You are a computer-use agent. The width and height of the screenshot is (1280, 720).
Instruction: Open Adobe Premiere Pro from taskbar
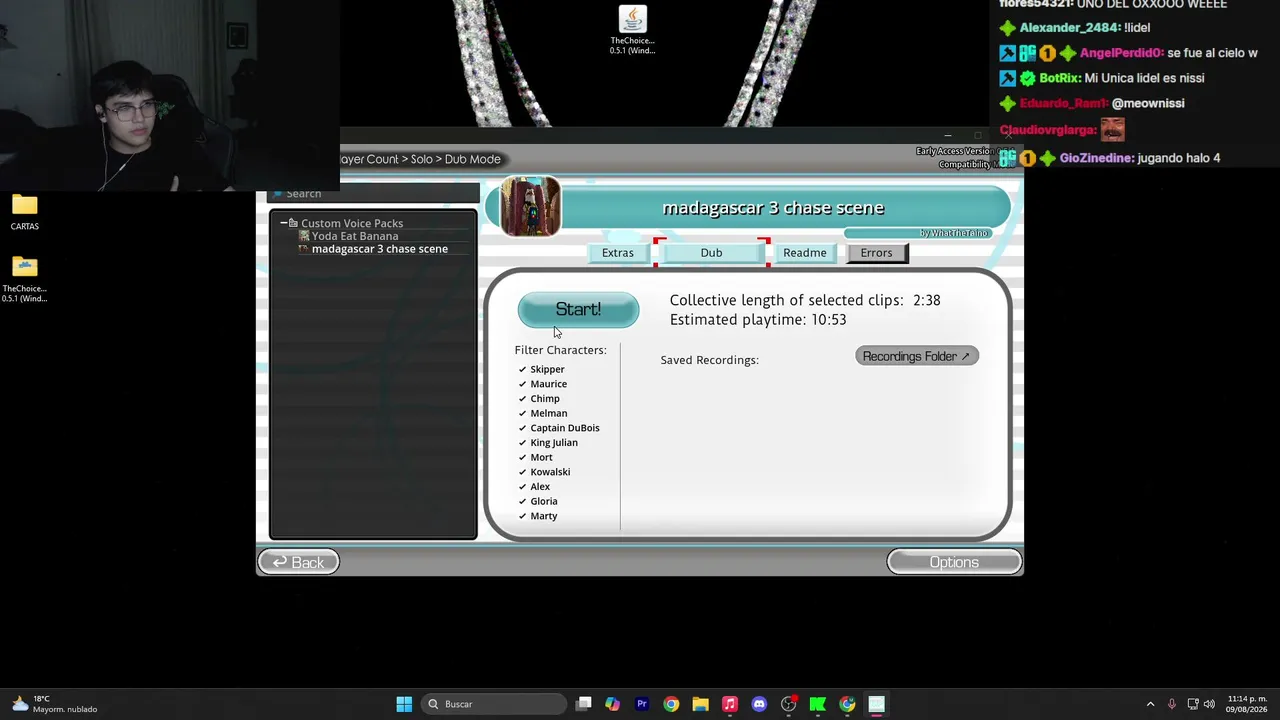pyautogui.click(x=642, y=704)
